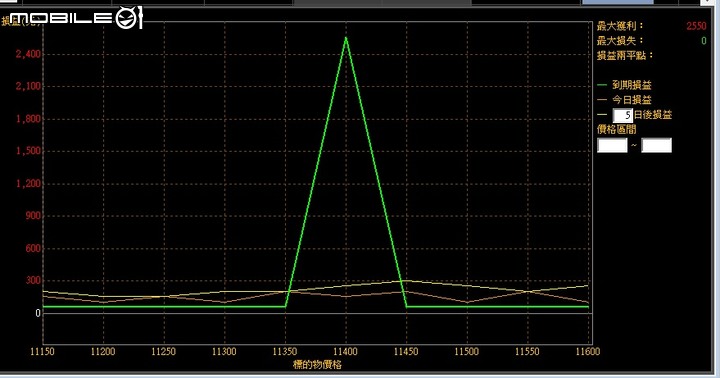Select the 到期損益 legend label
The image size is (720, 378).
[632, 85]
